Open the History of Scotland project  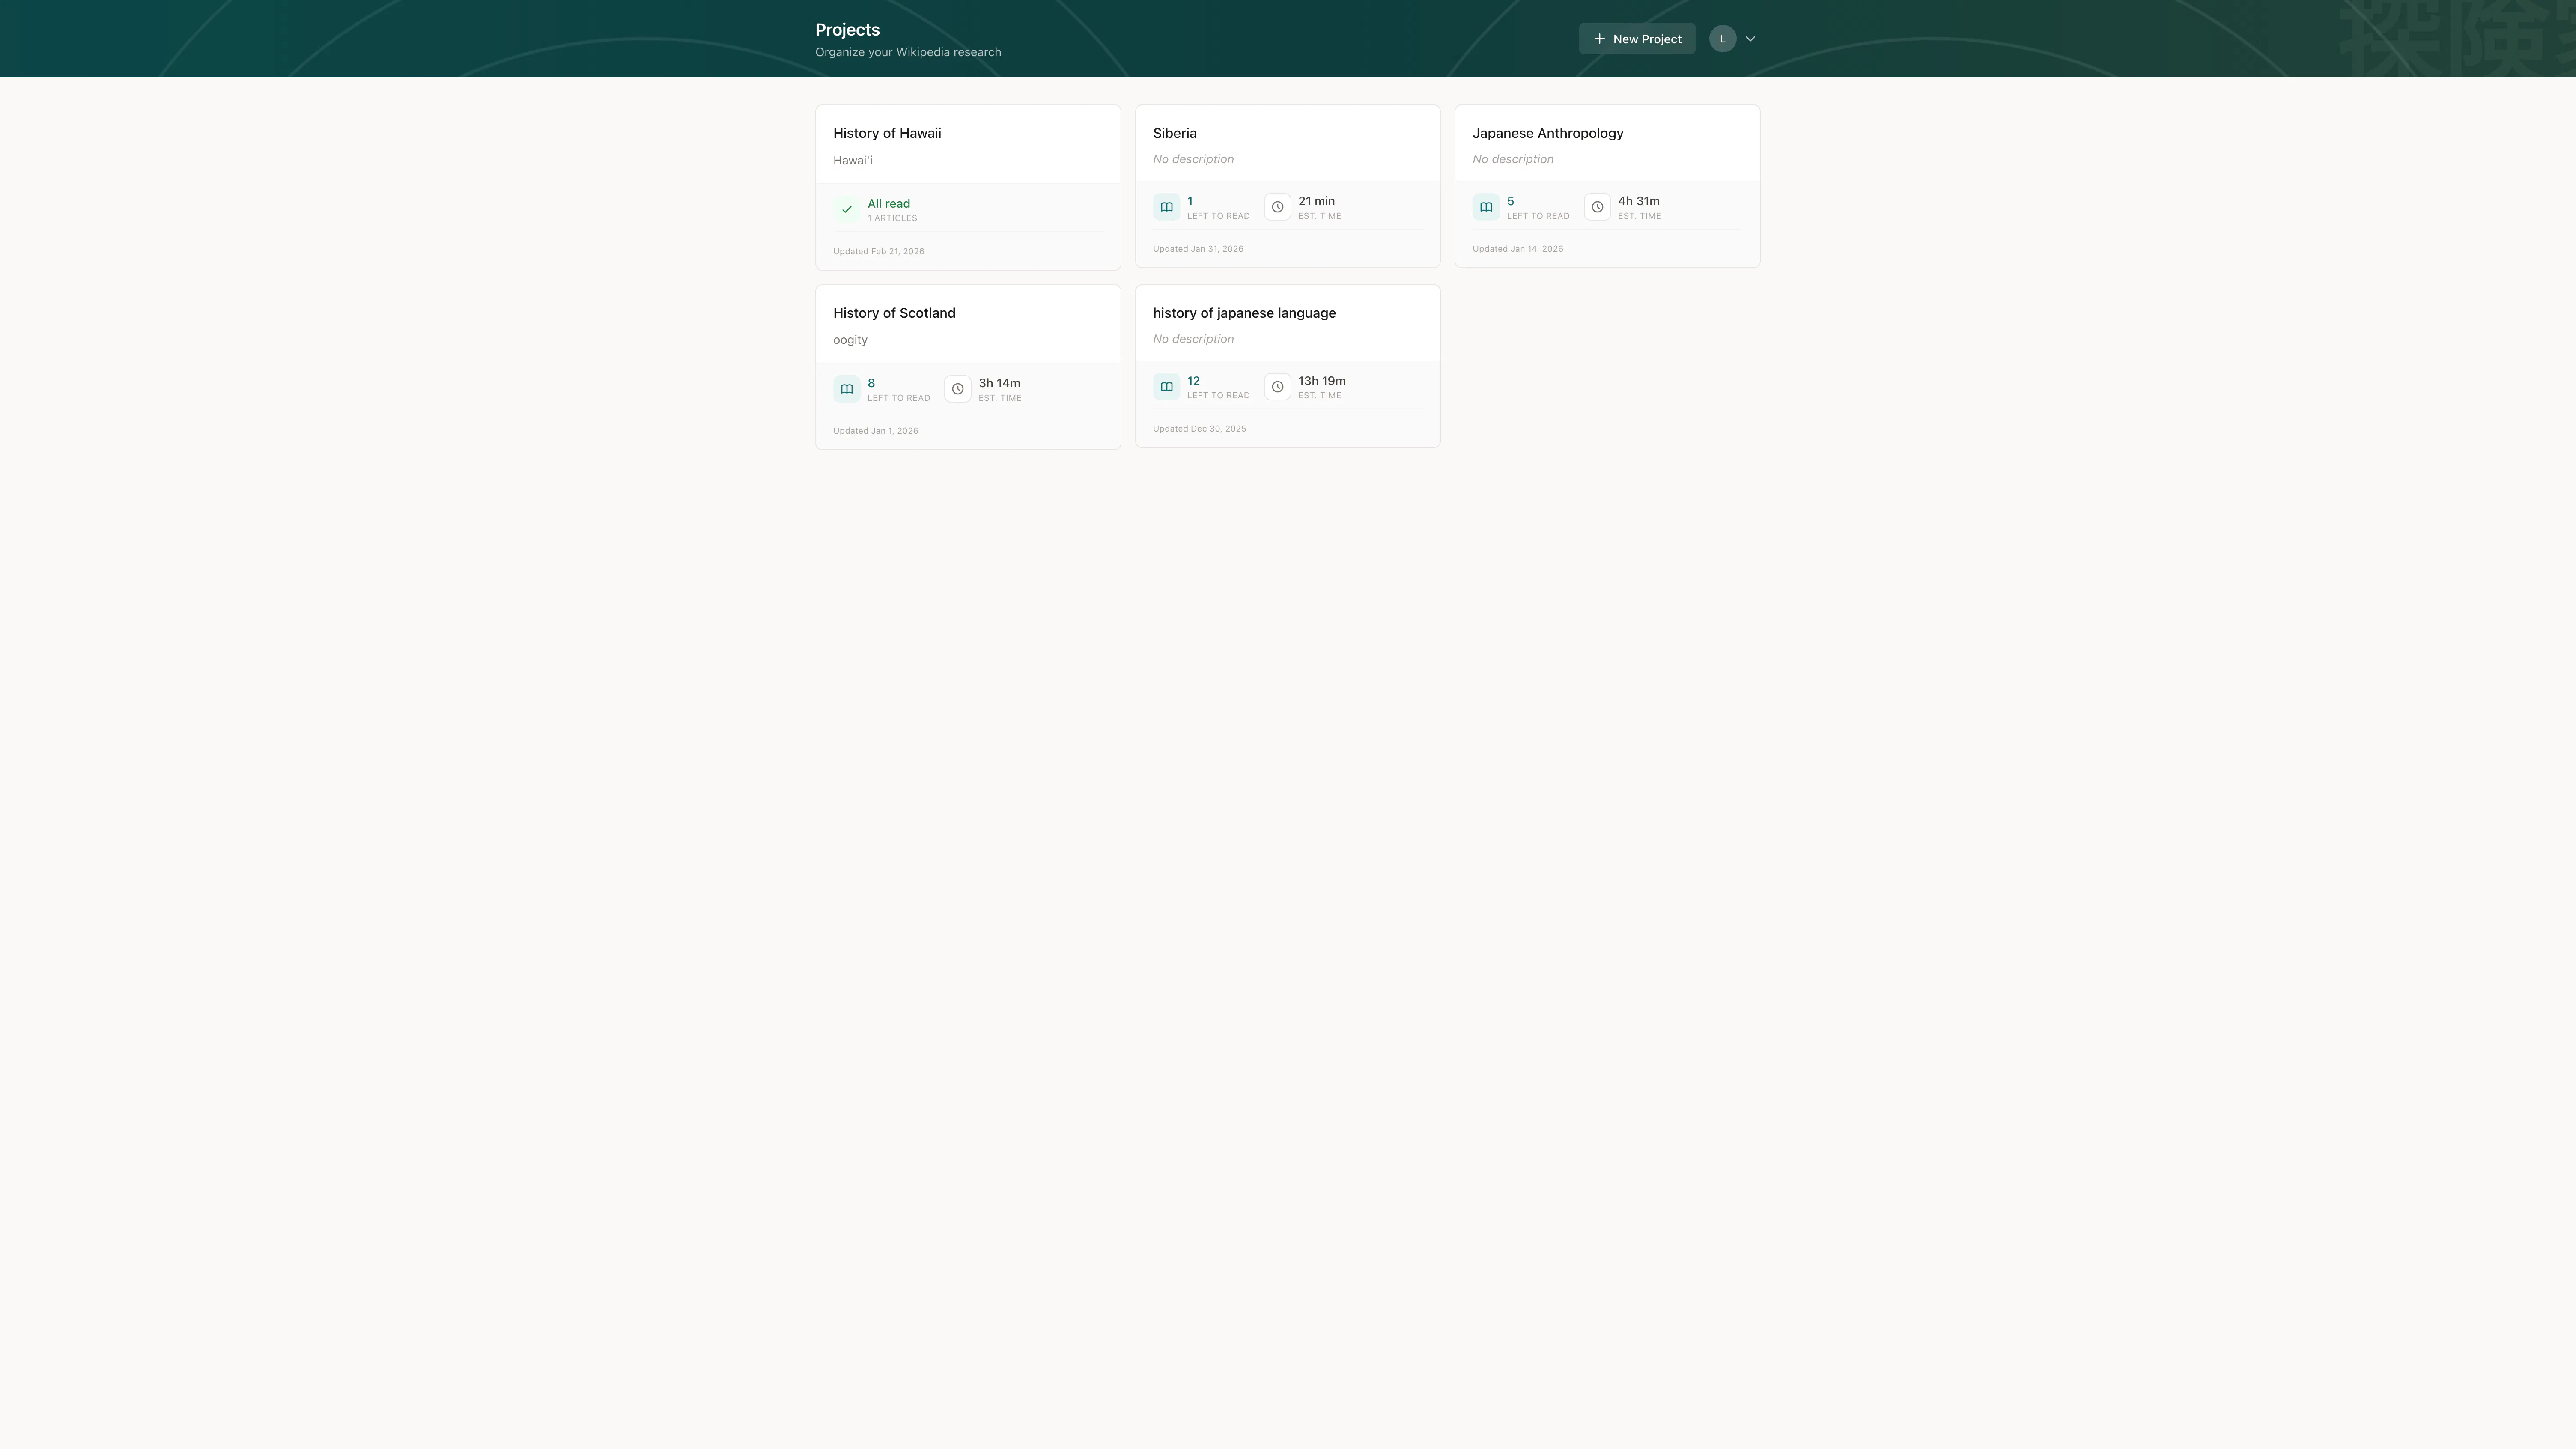(968, 367)
